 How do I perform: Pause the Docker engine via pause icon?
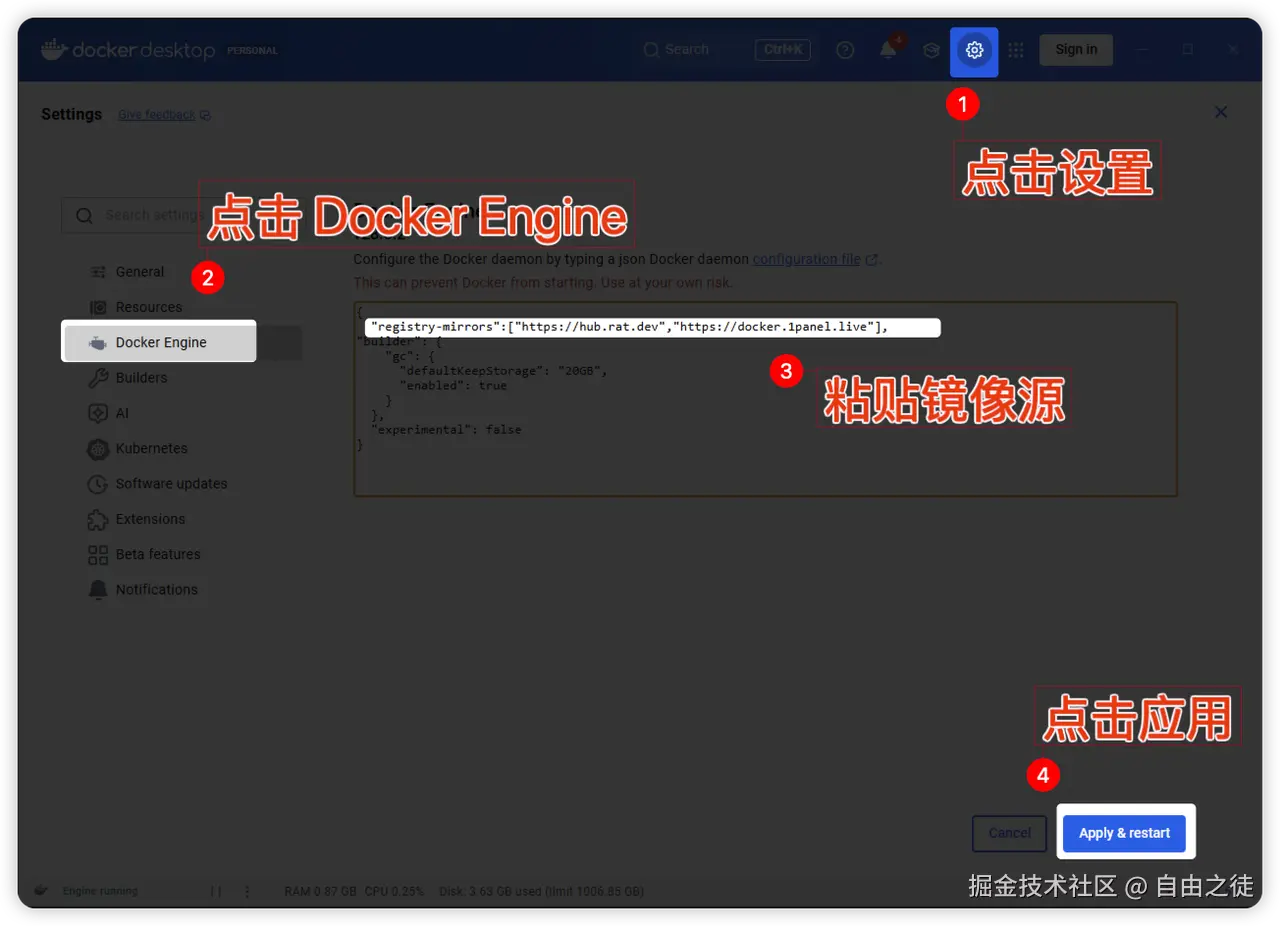[x=216, y=891]
